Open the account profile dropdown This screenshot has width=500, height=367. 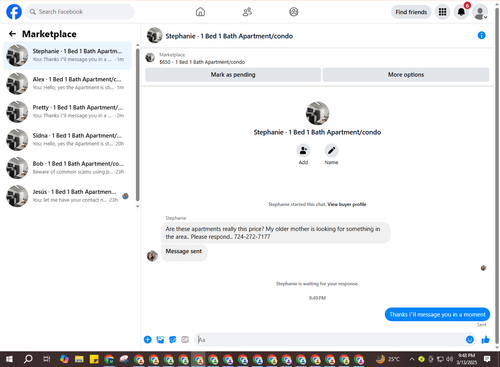(480, 12)
